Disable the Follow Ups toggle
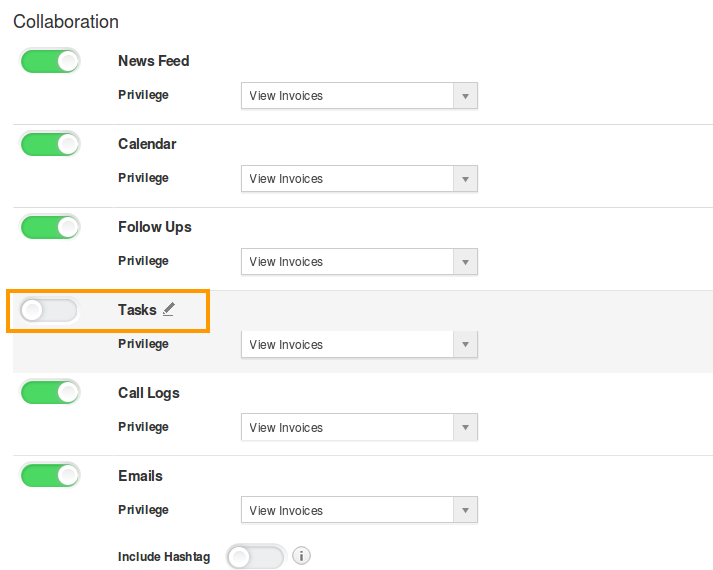The image size is (713, 570). [50, 227]
